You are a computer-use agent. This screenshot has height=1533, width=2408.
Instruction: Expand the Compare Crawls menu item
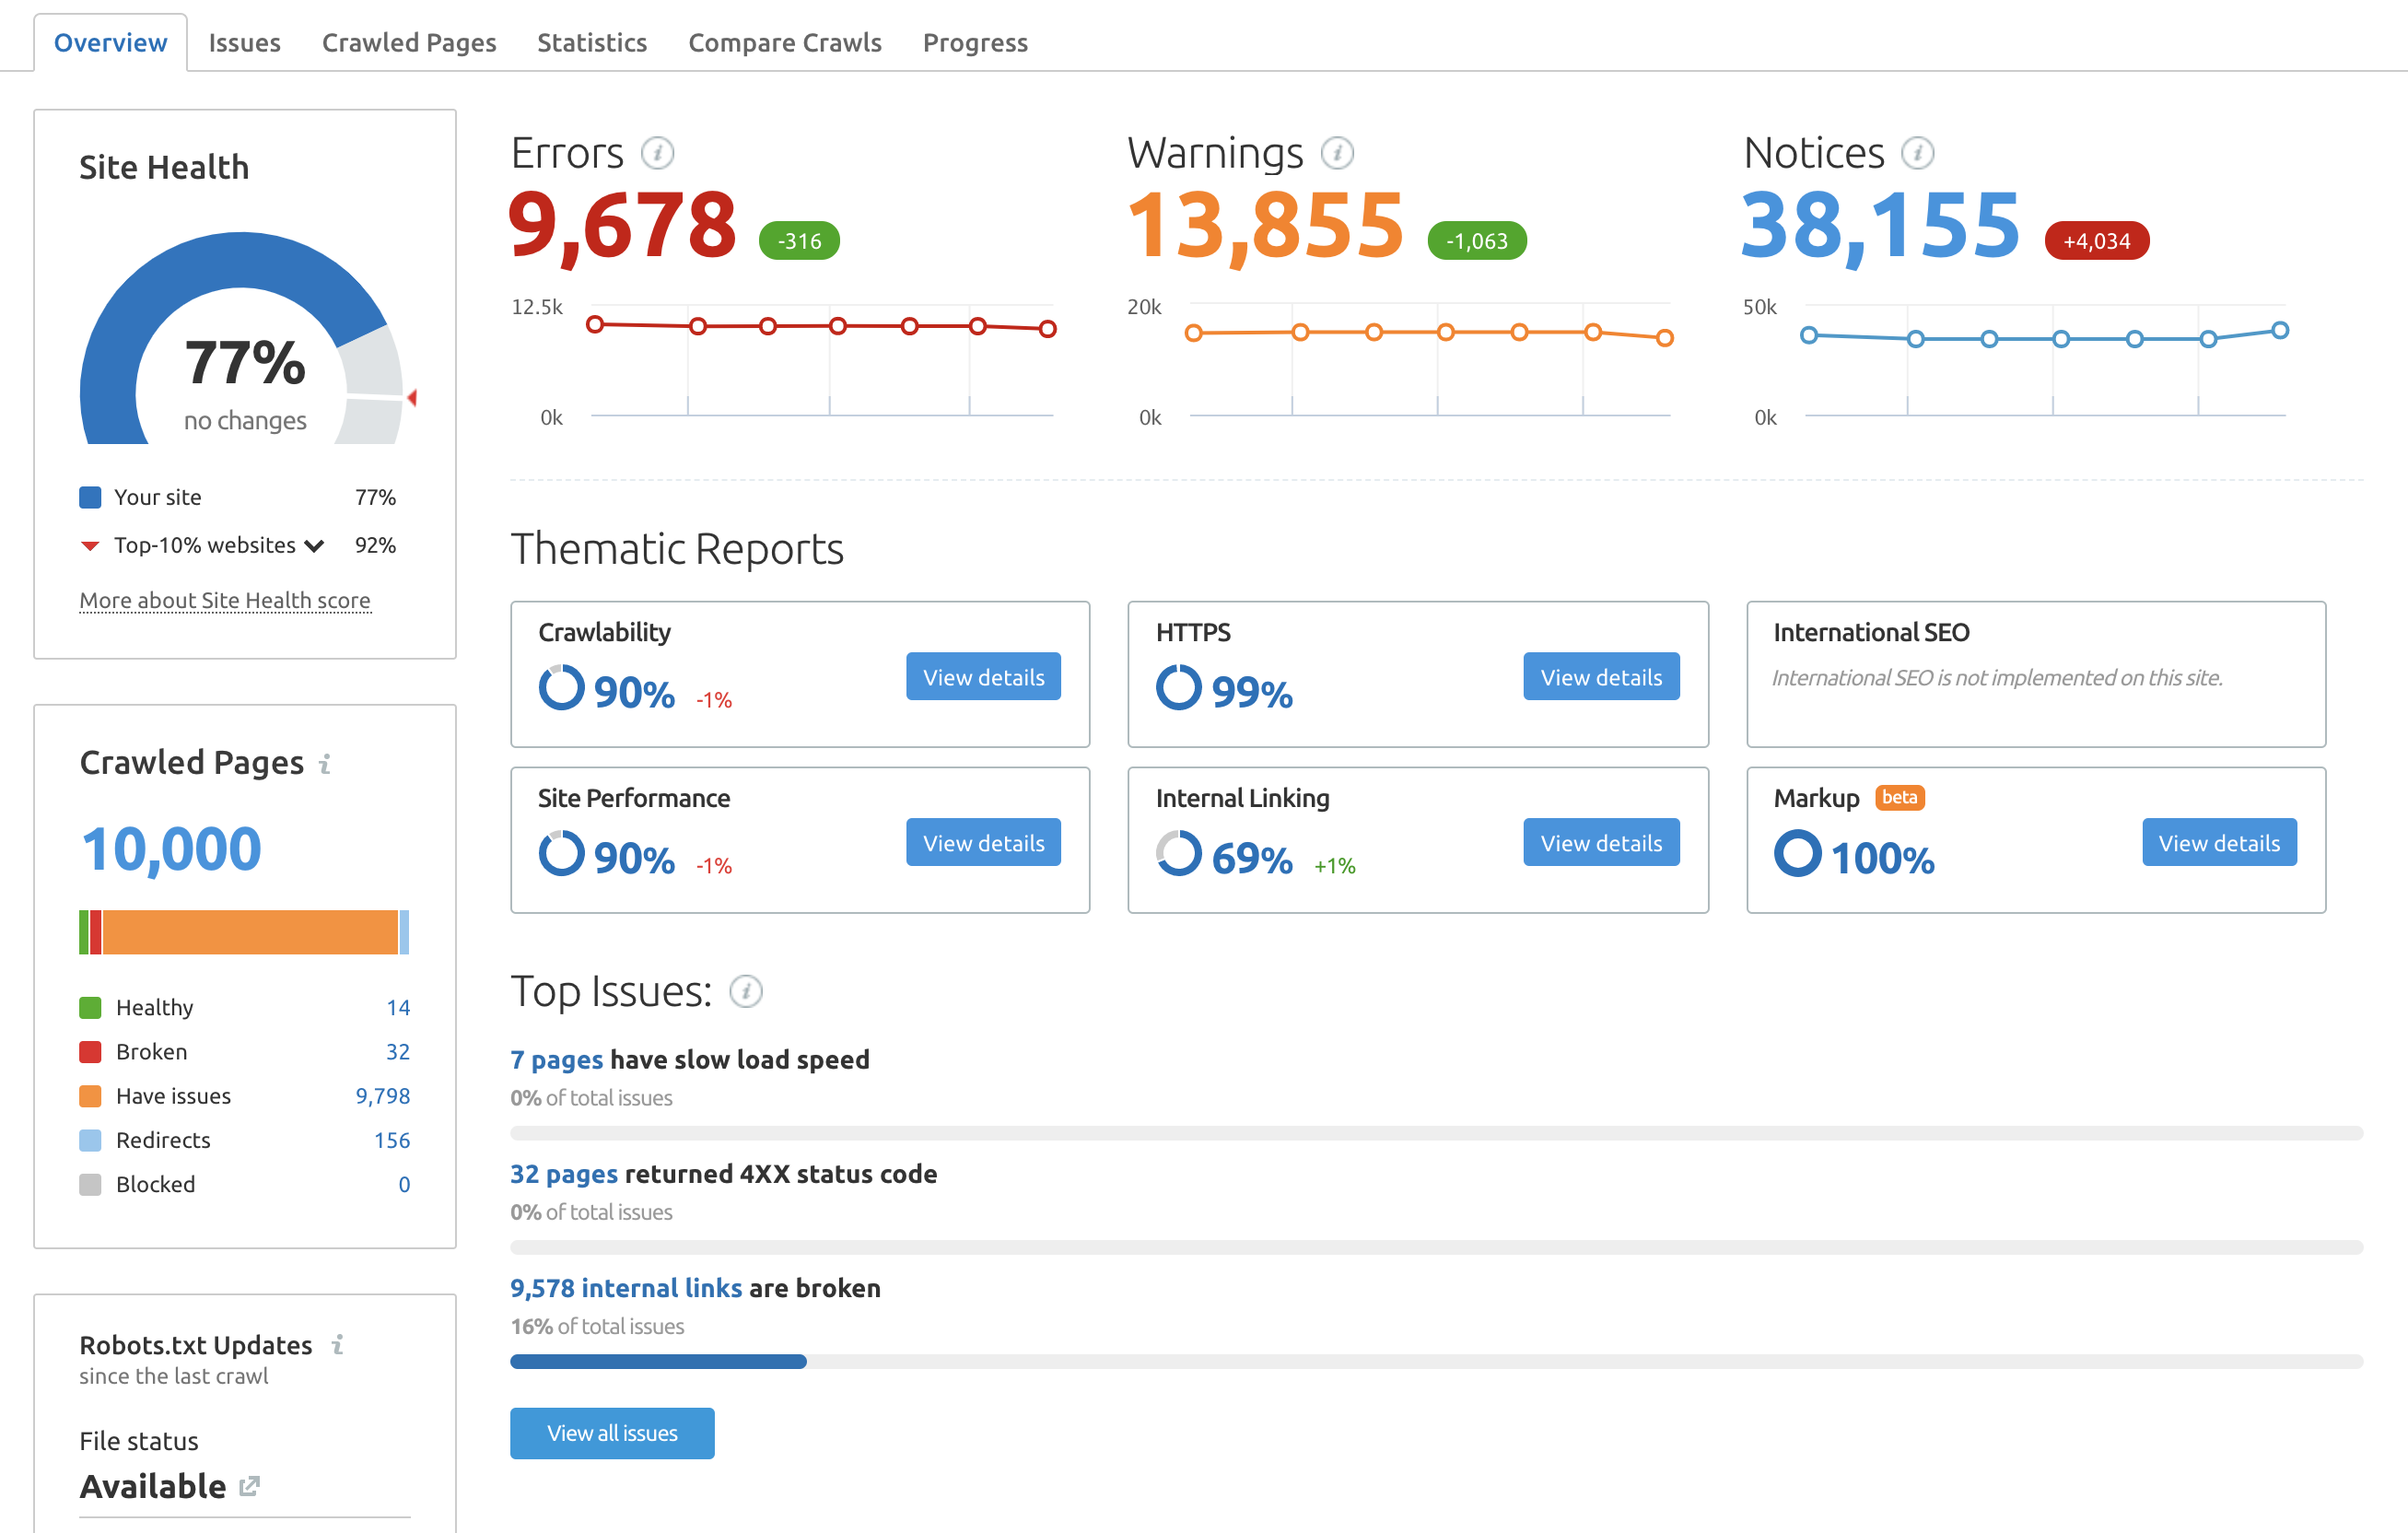click(x=785, y=39)
